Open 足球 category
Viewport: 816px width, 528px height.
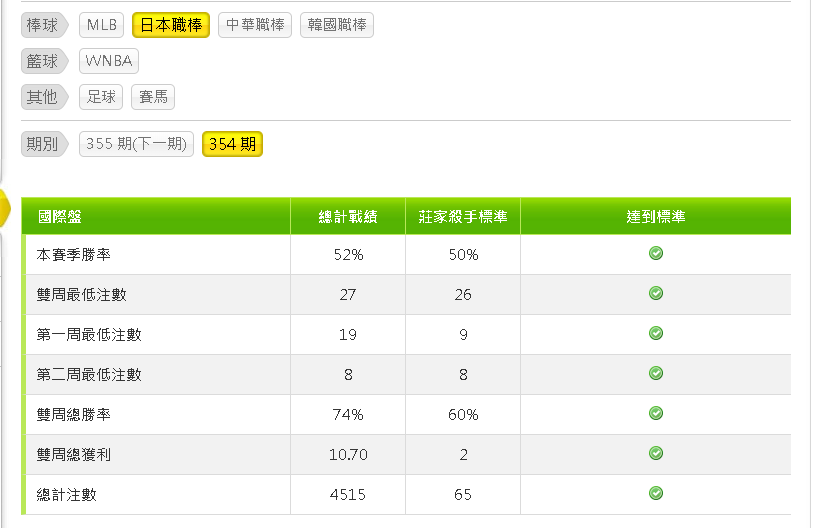[101, 97]
